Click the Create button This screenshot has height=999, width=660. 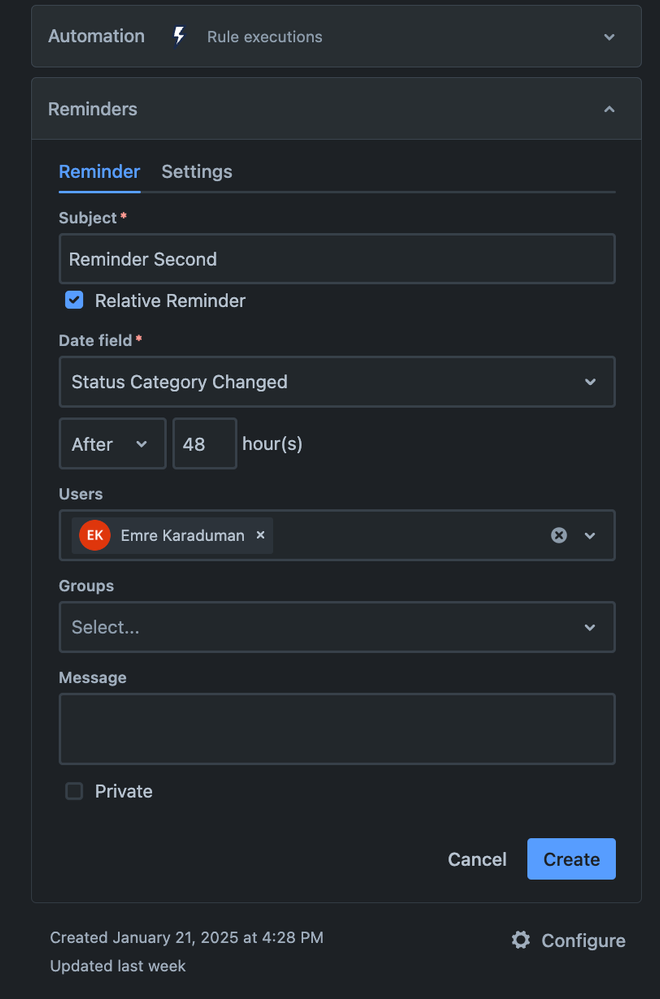[x=571, y=859]
